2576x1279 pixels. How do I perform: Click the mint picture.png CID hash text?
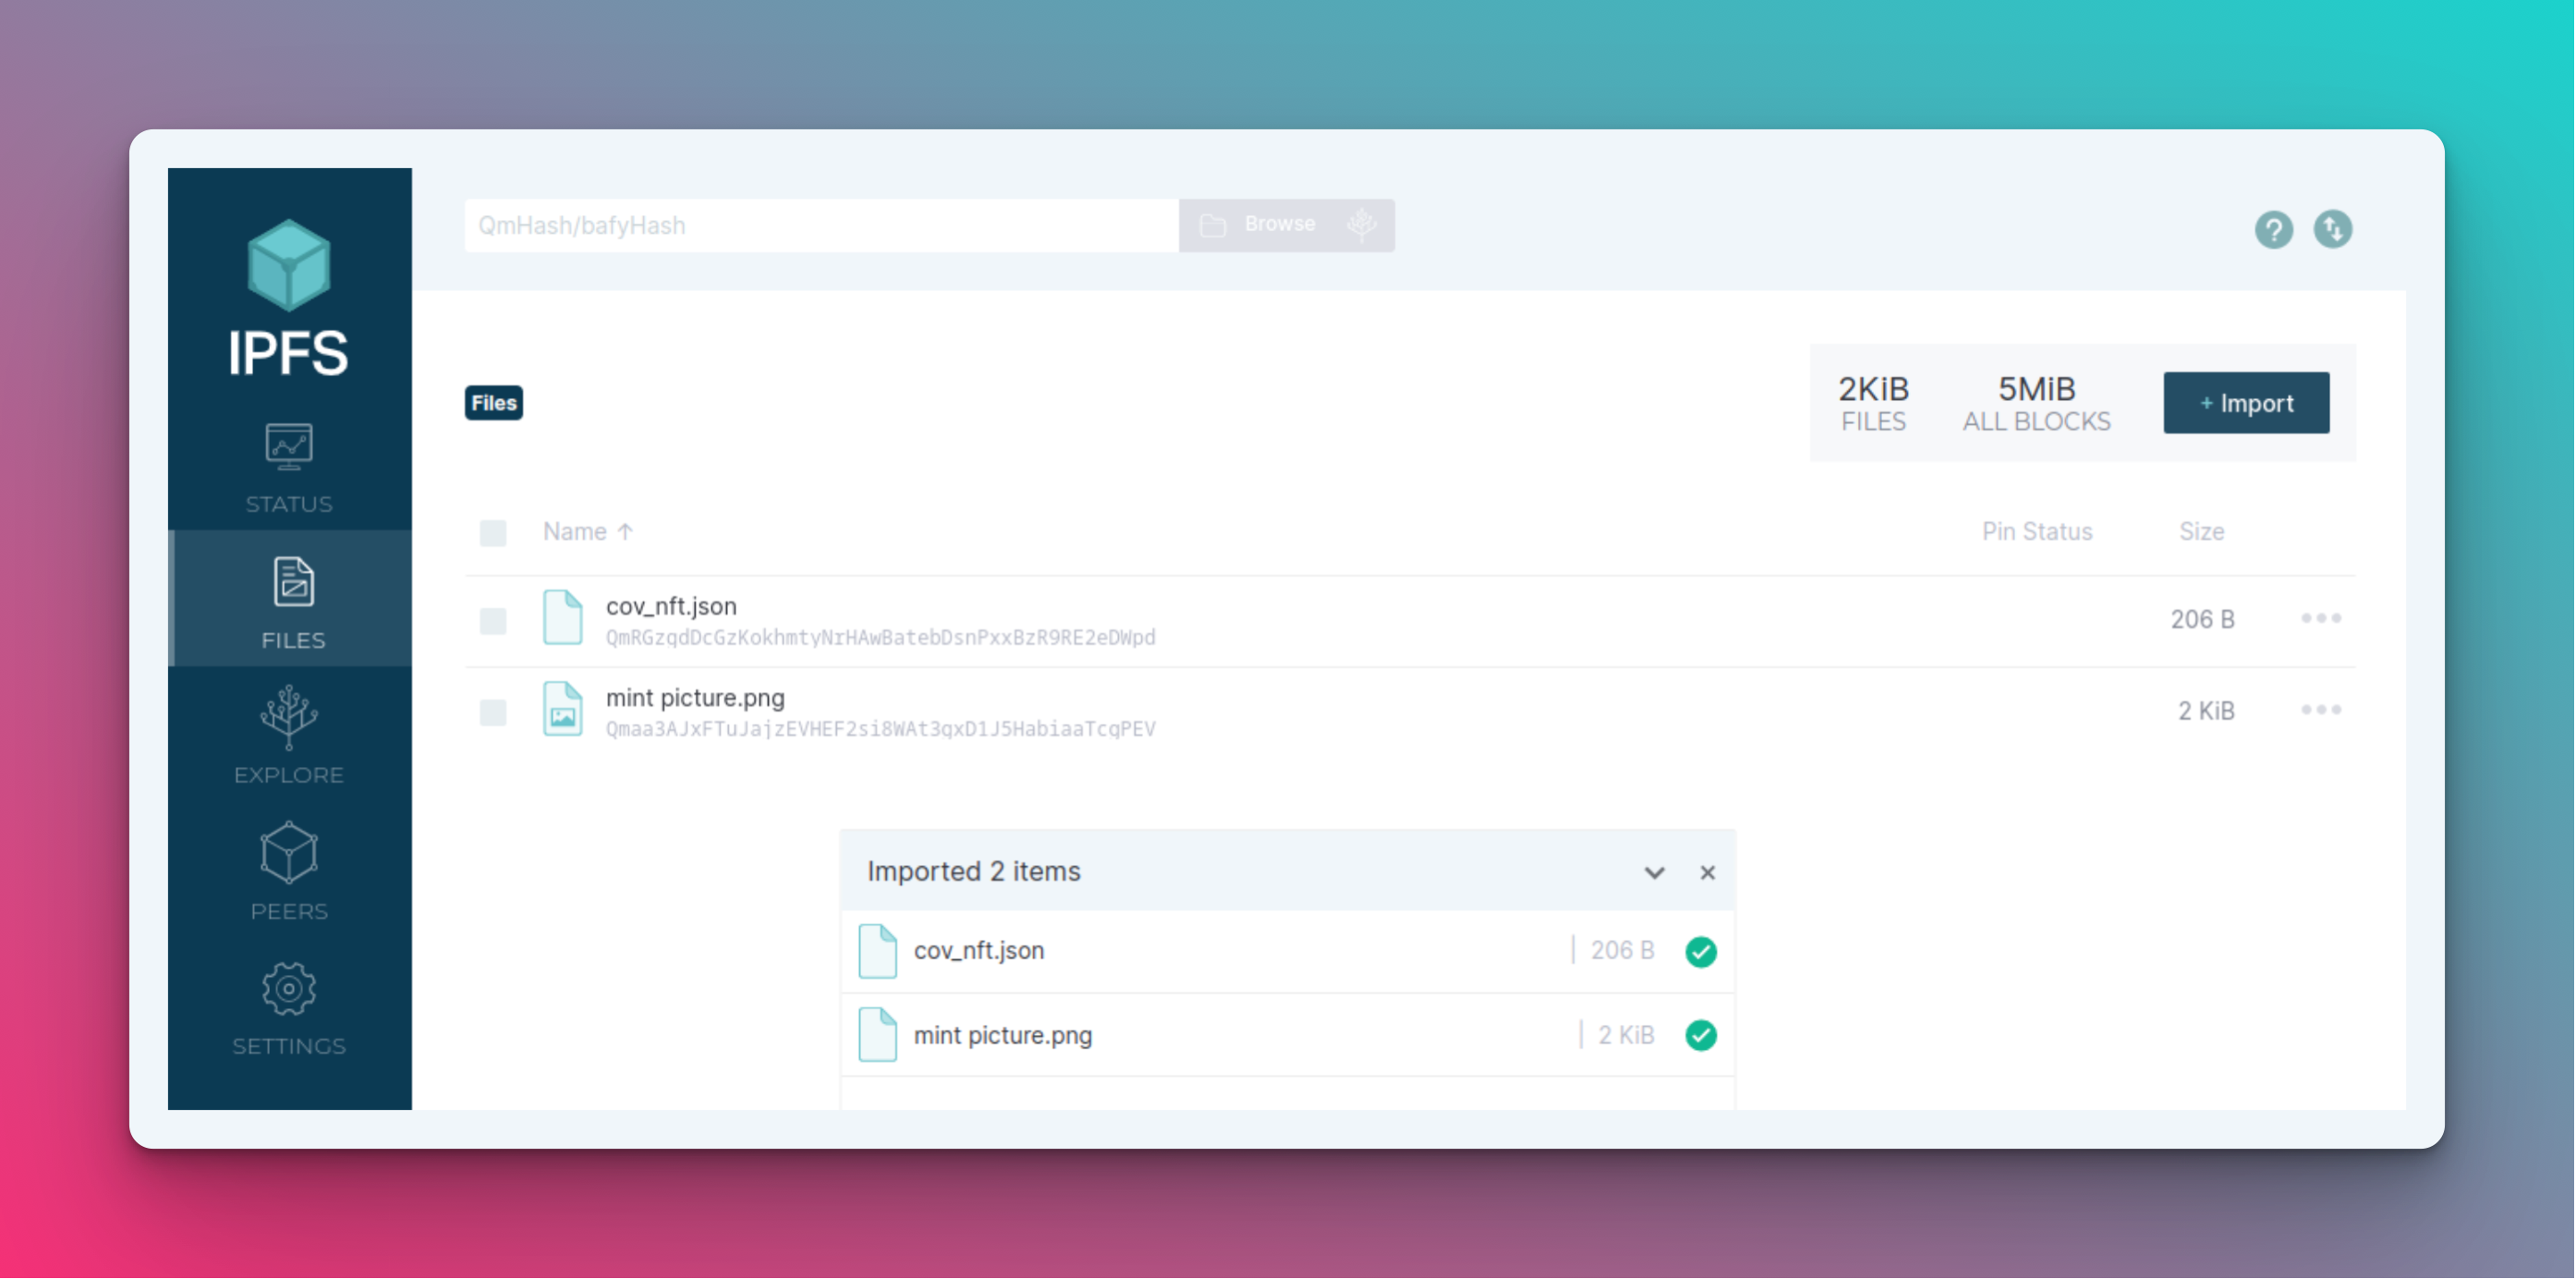coord(880,729)
